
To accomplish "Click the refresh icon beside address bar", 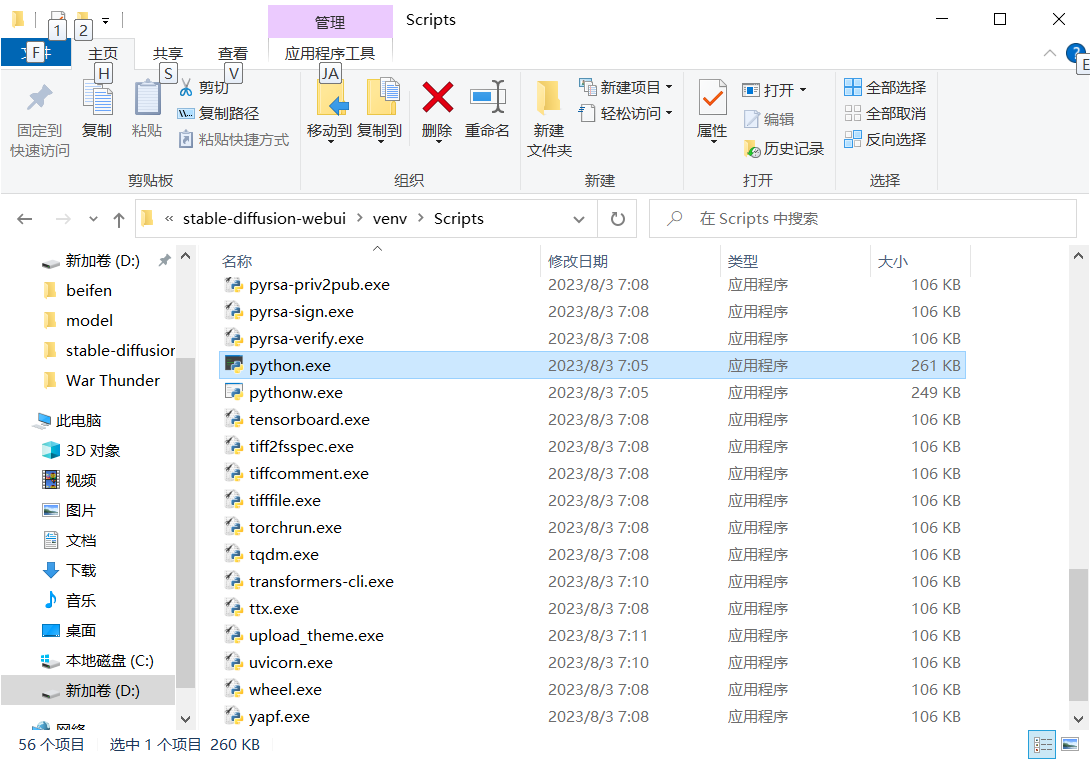I will (x=617, y=219).
